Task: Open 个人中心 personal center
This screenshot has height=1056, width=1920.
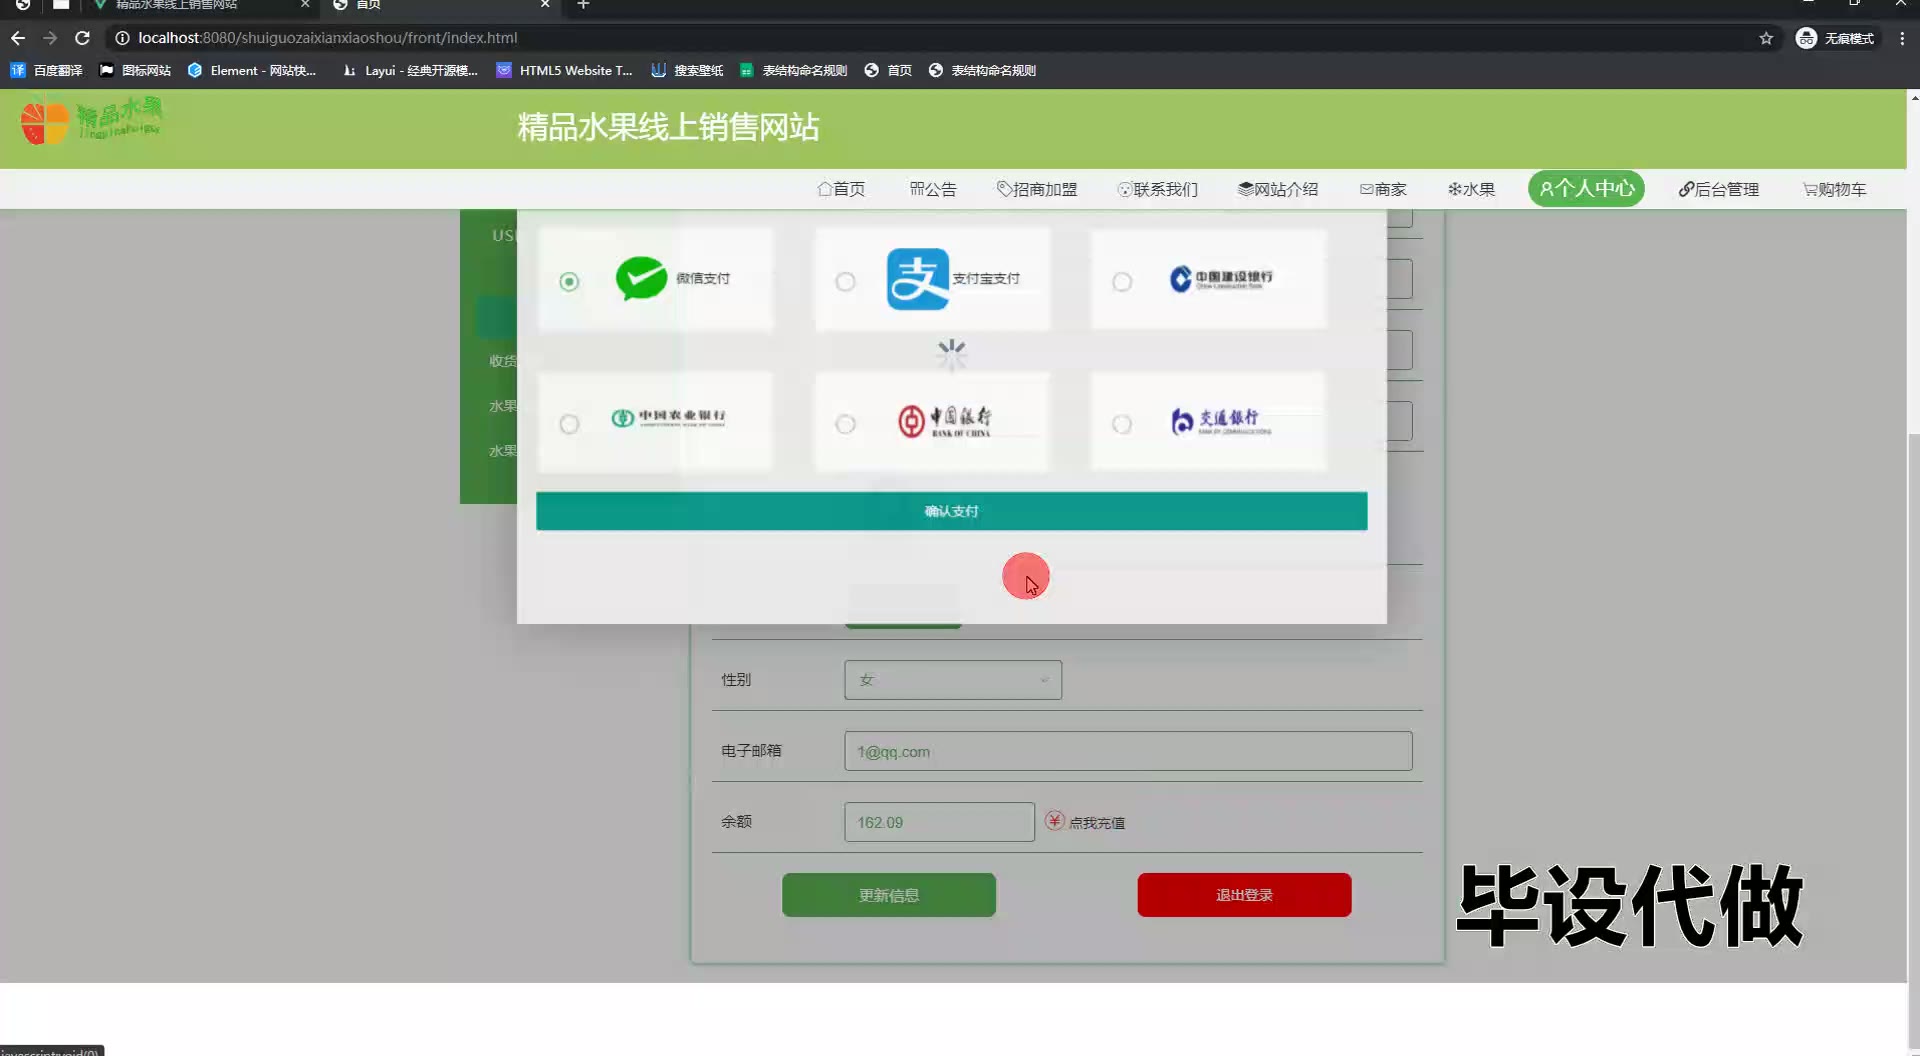Action: tap(1586, 188)
